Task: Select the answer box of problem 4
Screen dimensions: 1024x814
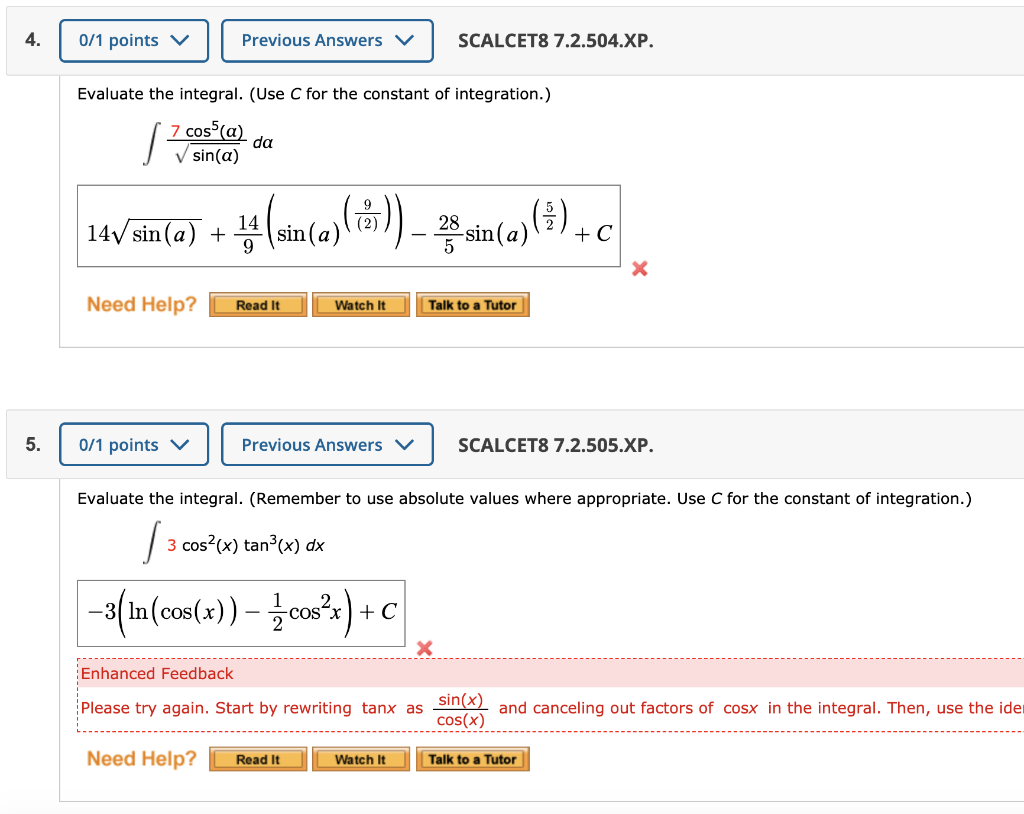Action: coord(348,226)
